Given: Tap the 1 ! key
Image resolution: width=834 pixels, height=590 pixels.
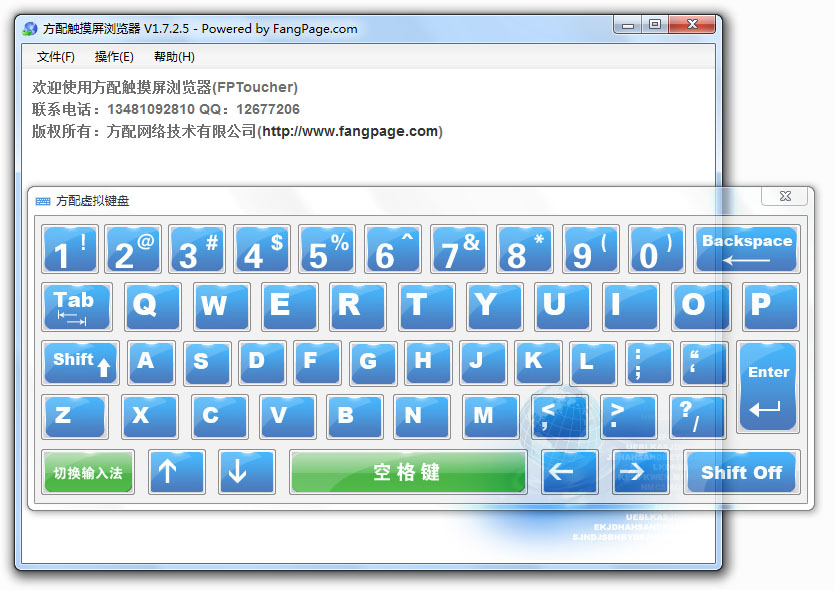Looking at the screenshot, I should (x=70, y=249).
